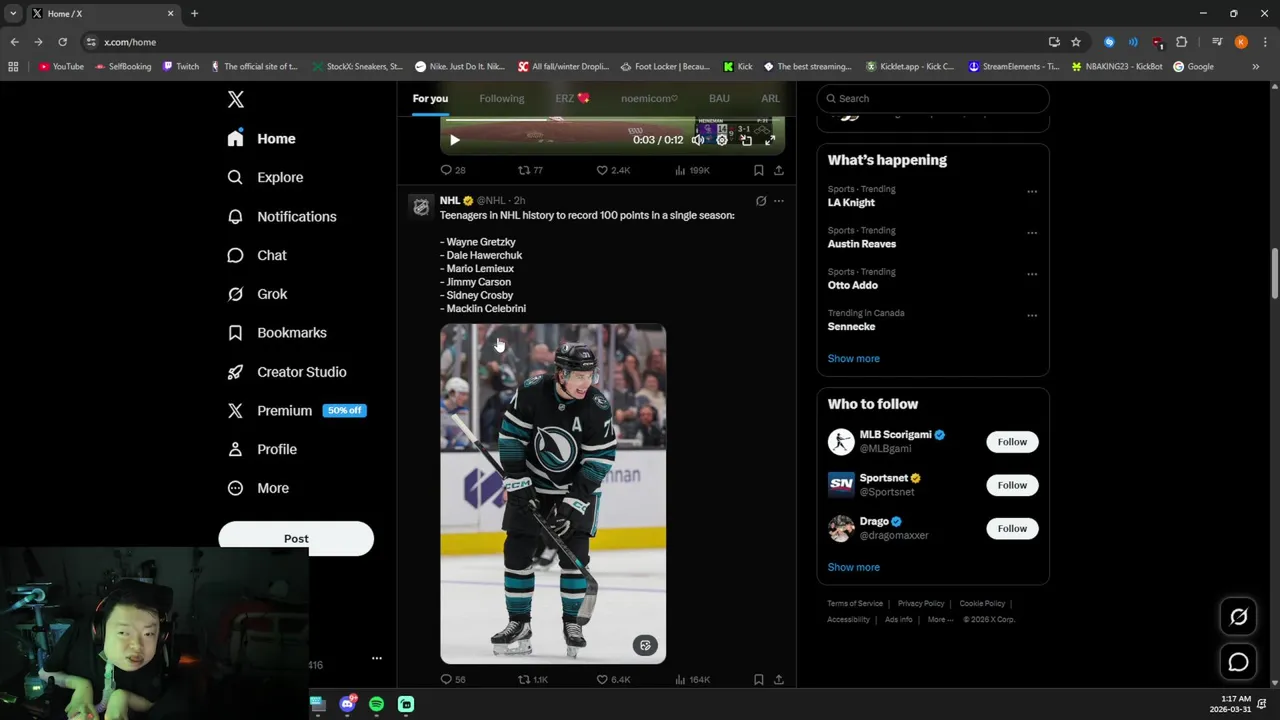Screen dimensions: 1280x720
Task: Open account menu three dots
Action: (377, 658)
